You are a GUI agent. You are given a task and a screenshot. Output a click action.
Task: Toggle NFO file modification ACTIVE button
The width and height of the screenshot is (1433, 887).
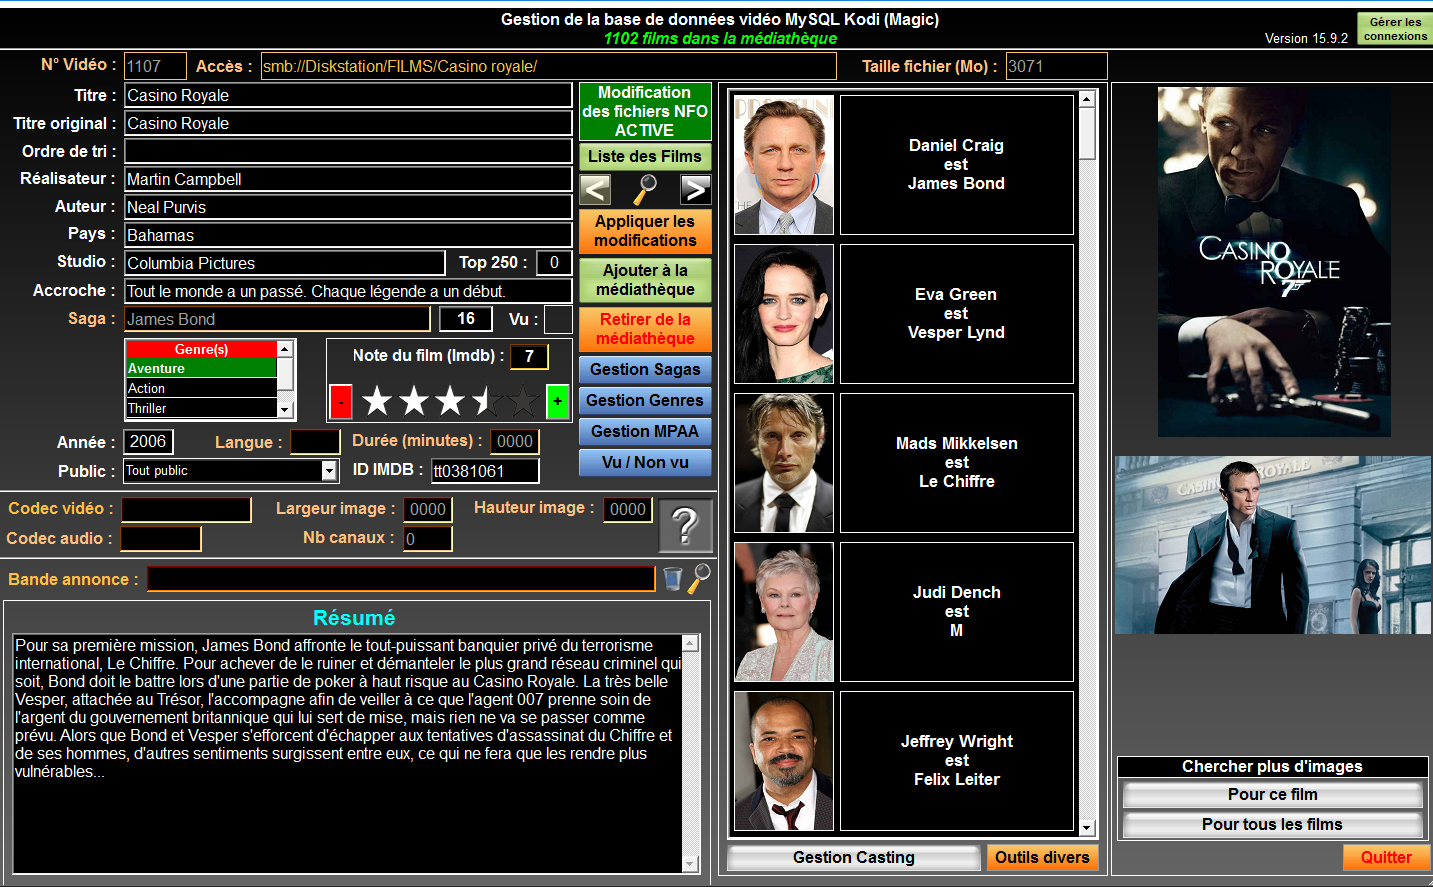[x=645, y=111]
